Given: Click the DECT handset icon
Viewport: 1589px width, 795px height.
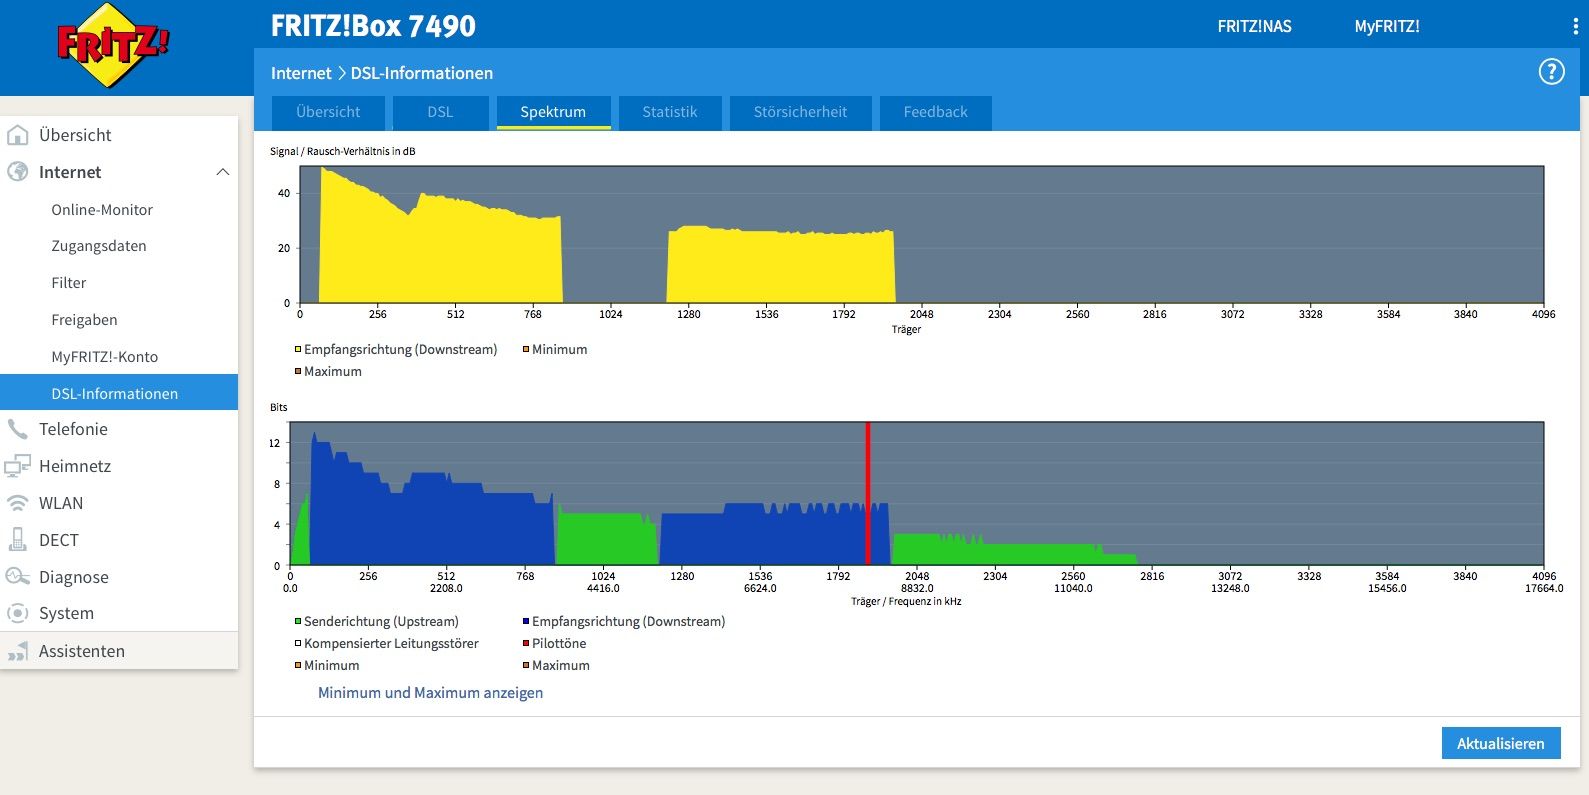Looking at the screenshot, I should coord(18,540).
